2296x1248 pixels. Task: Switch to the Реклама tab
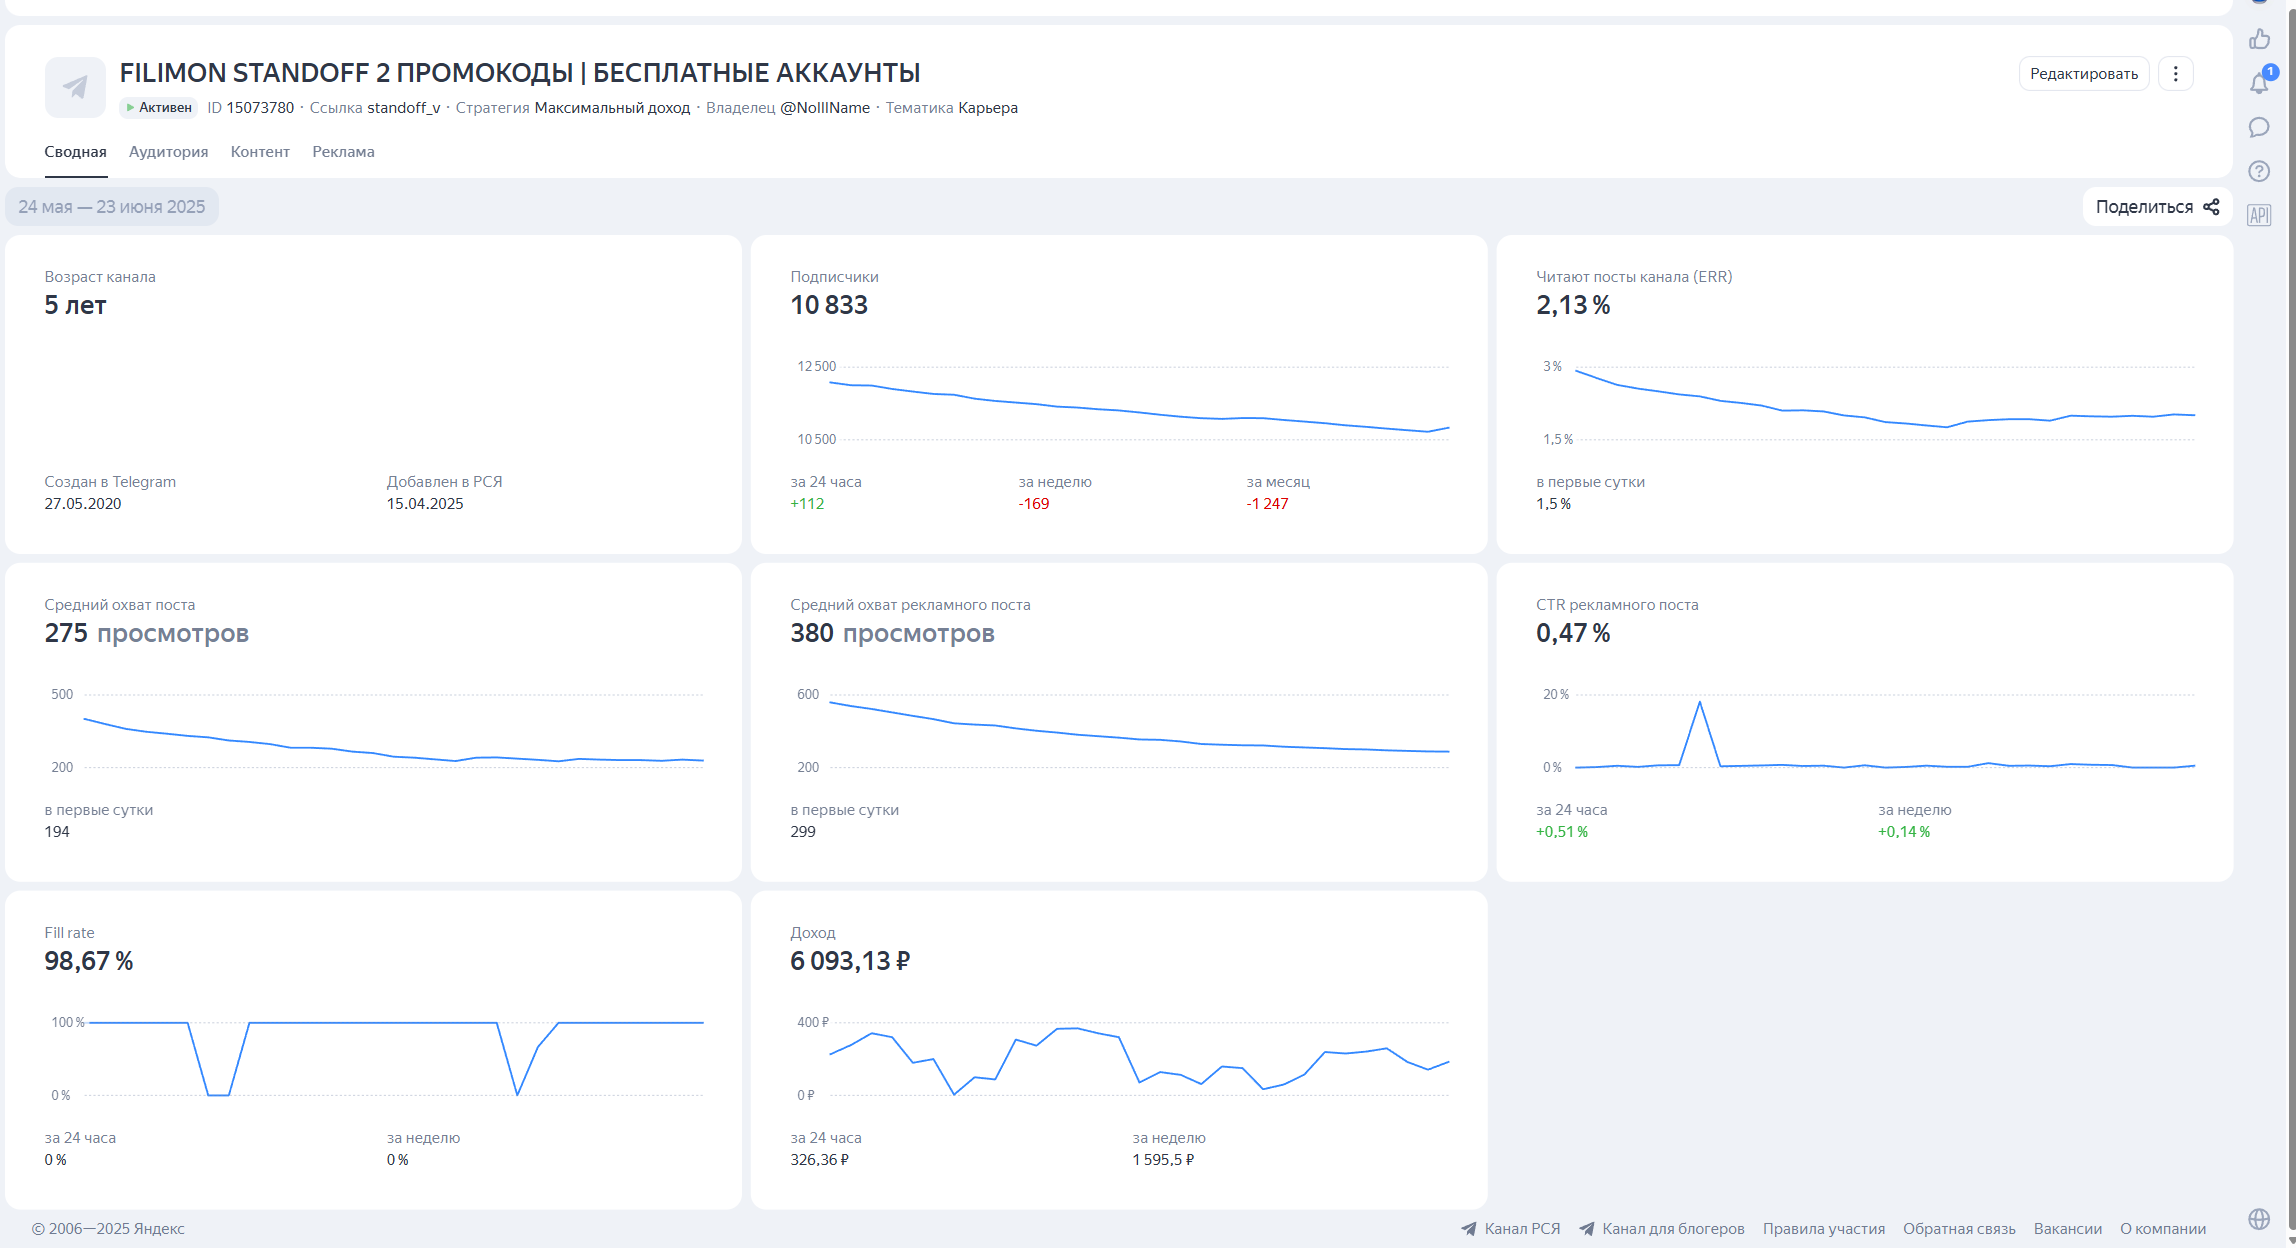click(343, 152)
